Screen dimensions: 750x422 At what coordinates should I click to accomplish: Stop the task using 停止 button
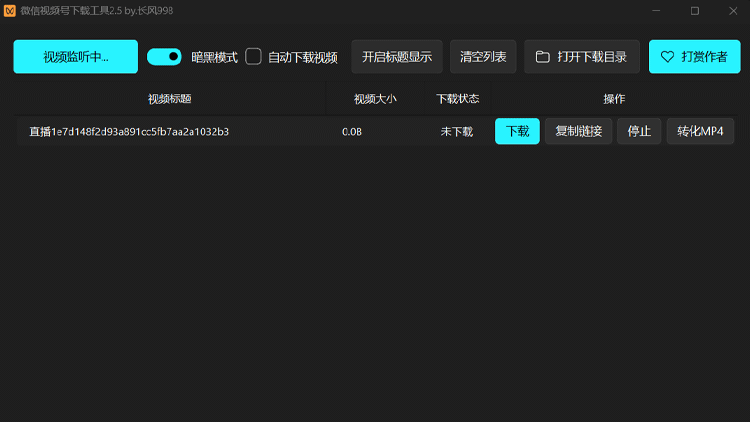(x=639, y=131)
